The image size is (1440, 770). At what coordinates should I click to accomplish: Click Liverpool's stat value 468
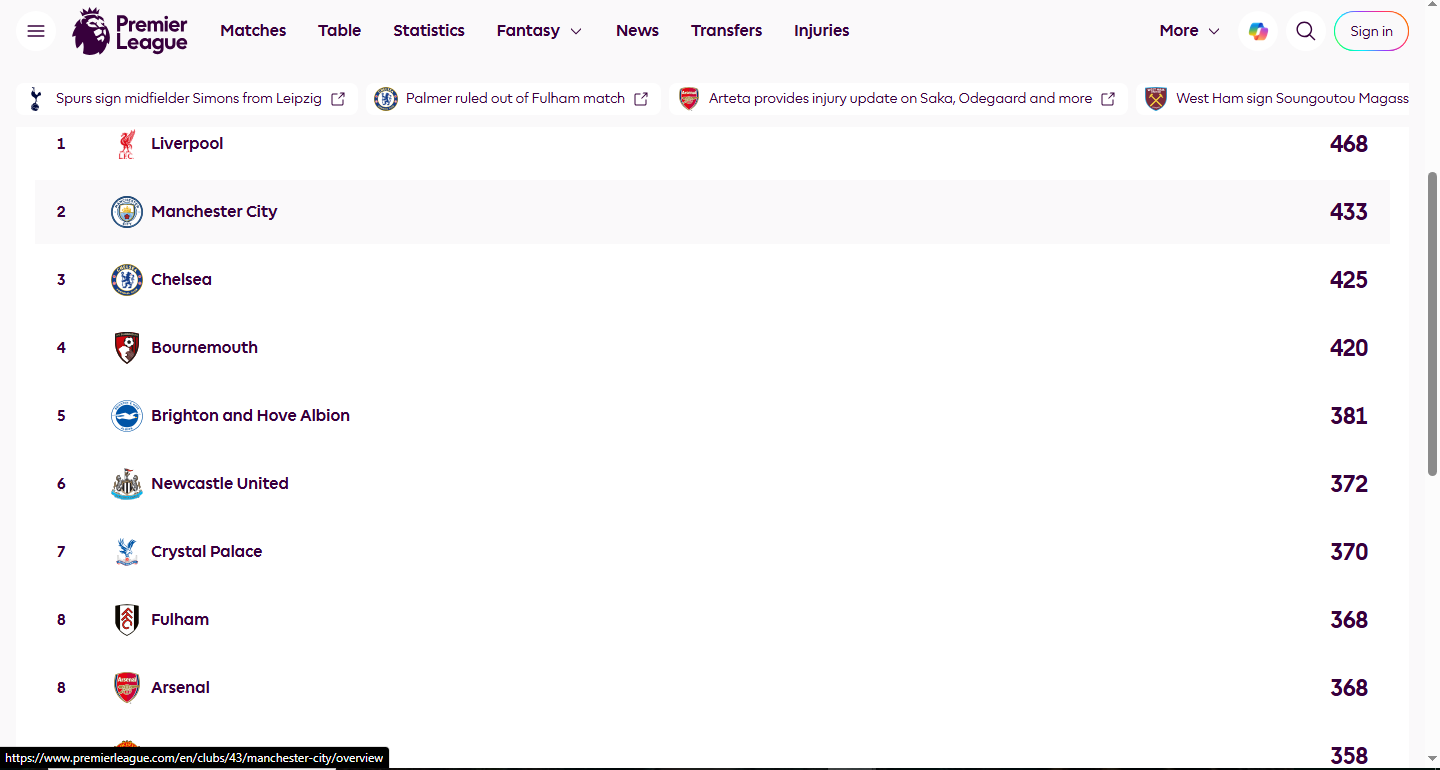[x=1348, y=144]
